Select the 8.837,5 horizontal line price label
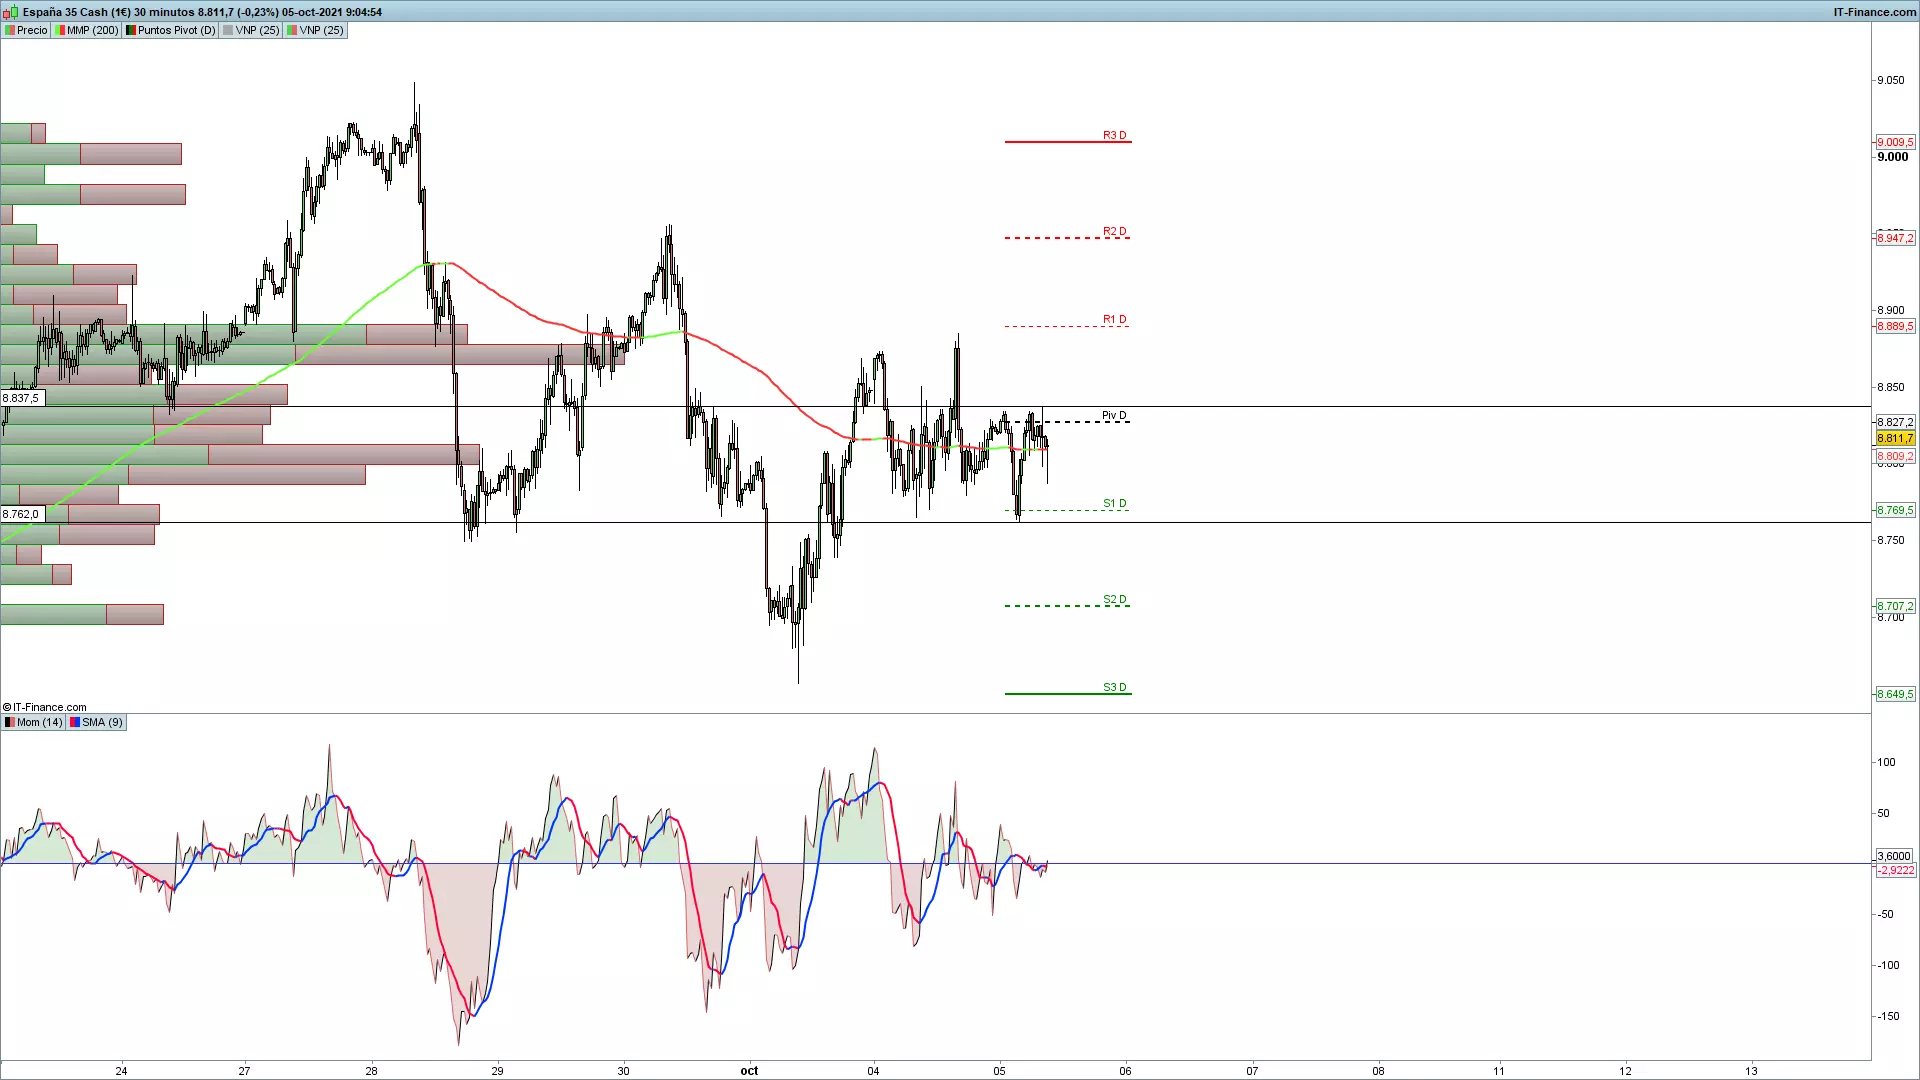The image size is (1920, 1080). 21,398
